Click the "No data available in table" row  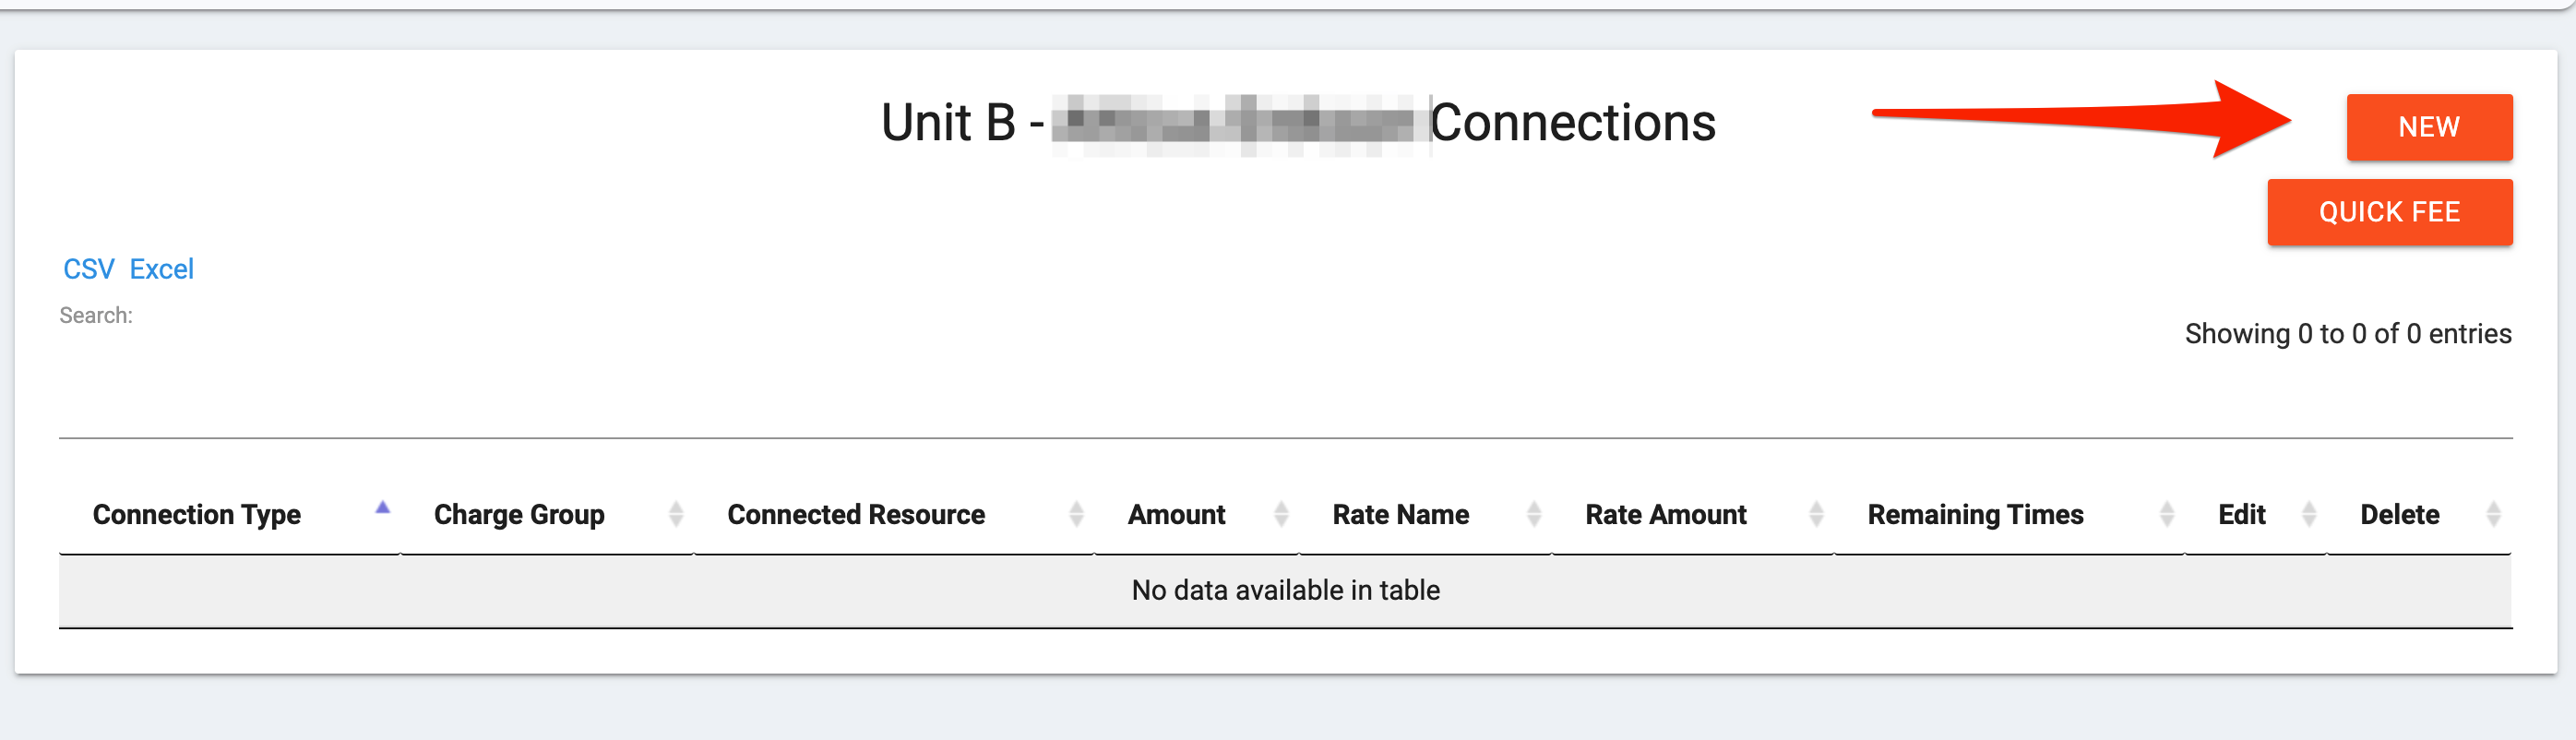[1285, 590]
